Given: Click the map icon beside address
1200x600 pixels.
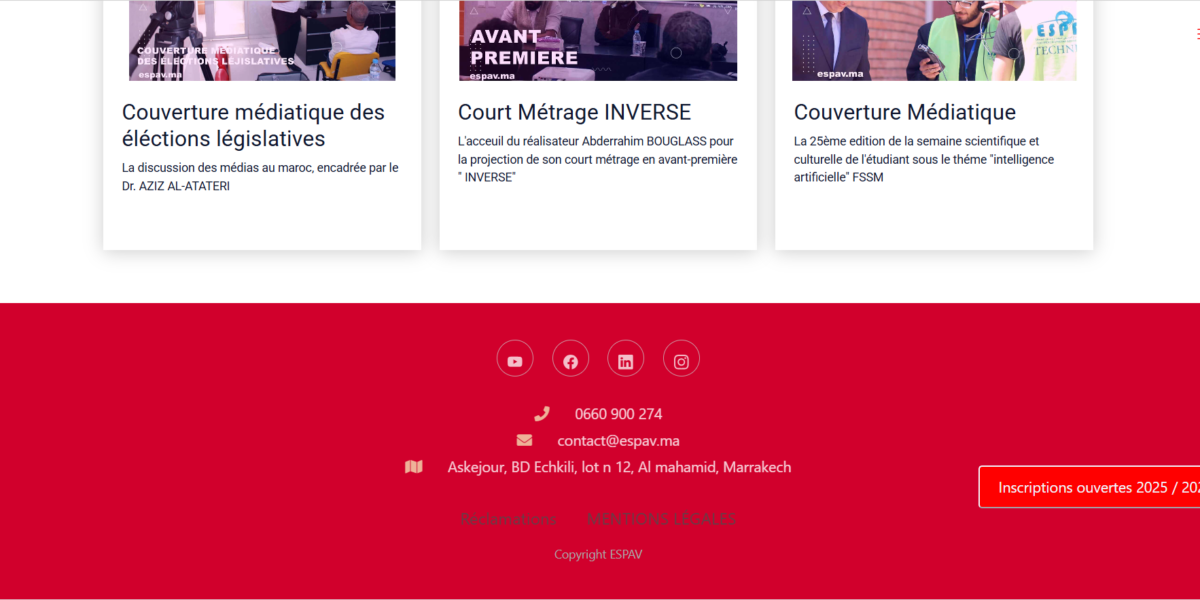Looking at the screenshot, I should pos(414,467).
